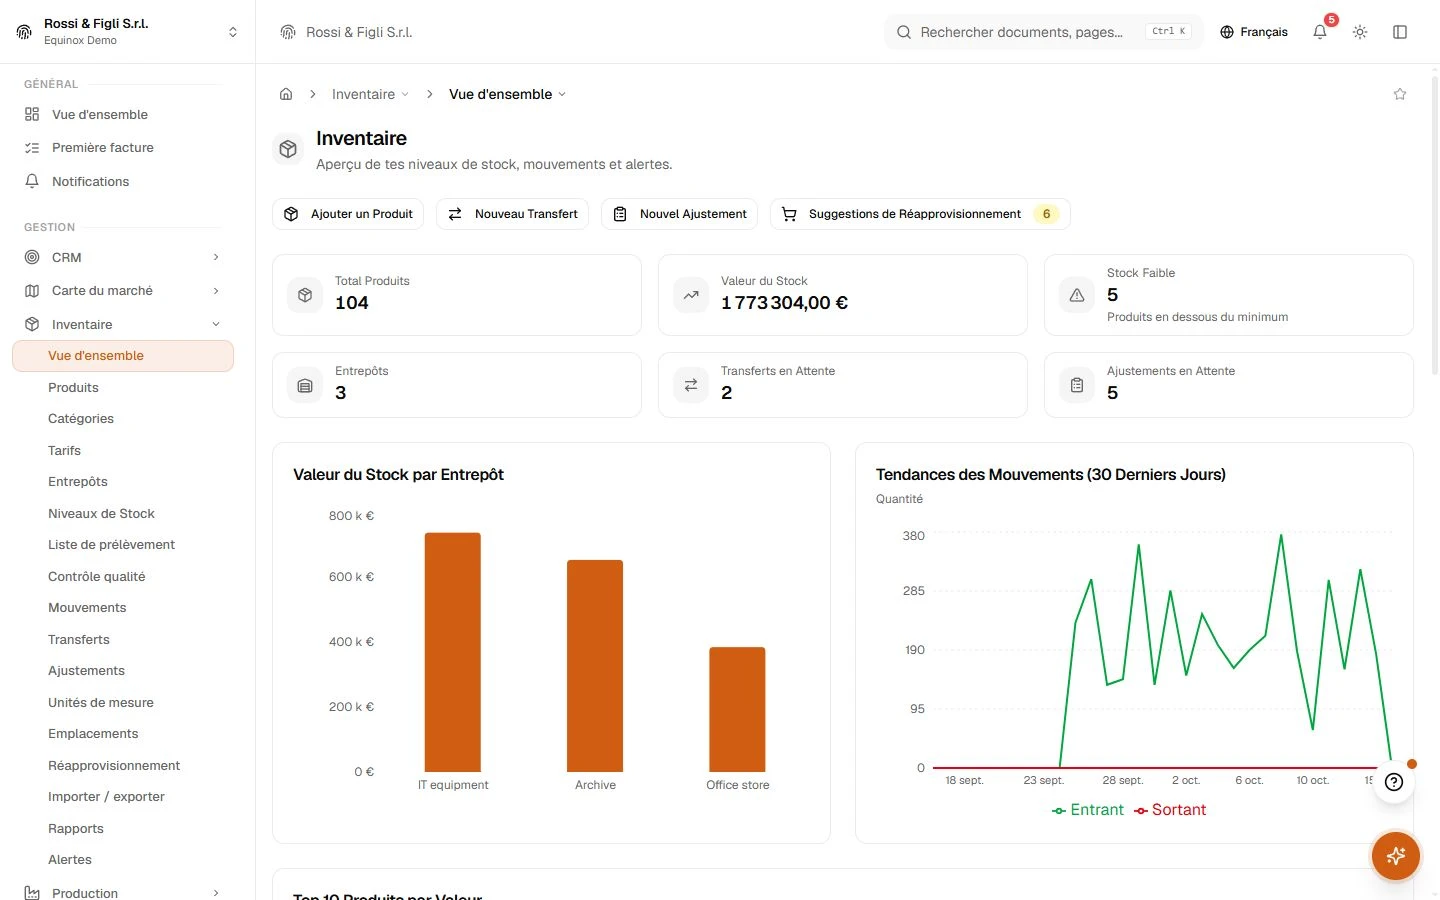Image resolution: width=1440 pixels, height=900 pixels.
Task: Open Niveaux de Stock page
Action: (123, 513)
